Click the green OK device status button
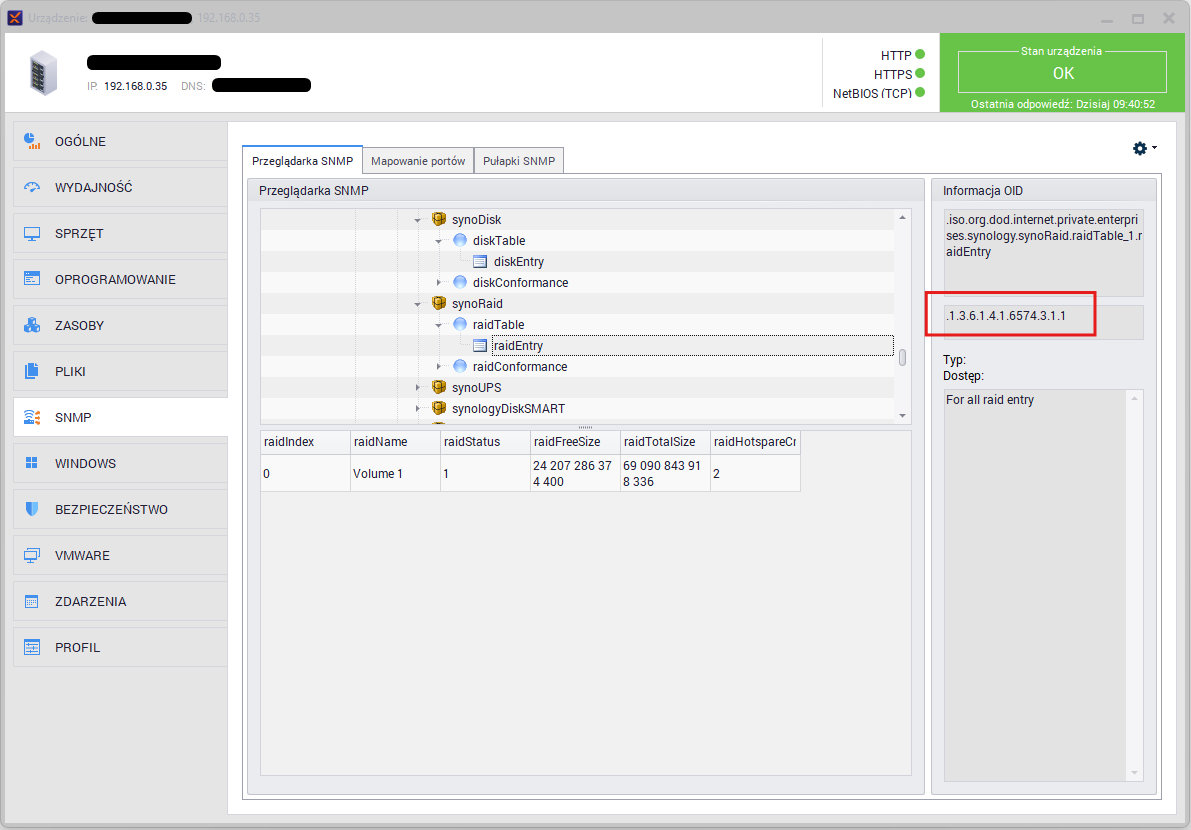This screenshot has width=1191, height=830. click(x=1062, y=73)
